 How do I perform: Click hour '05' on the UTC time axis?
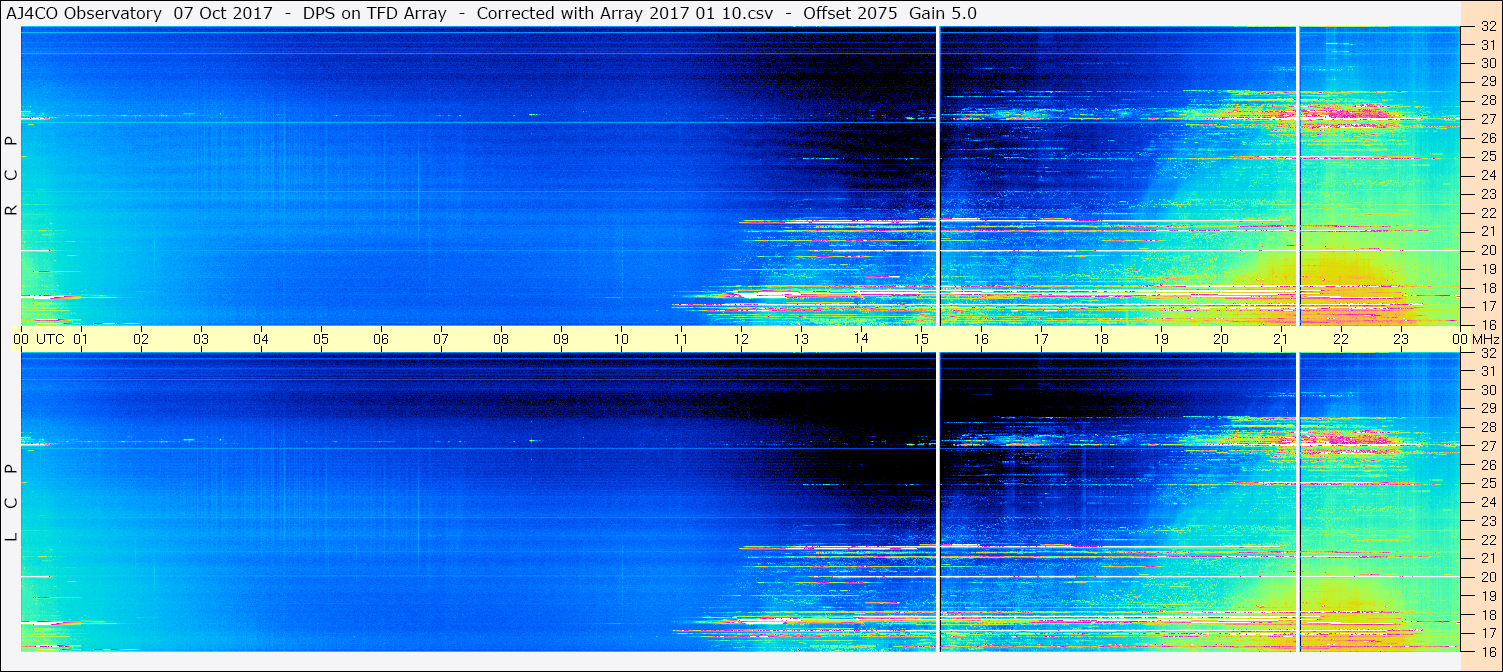321,339
